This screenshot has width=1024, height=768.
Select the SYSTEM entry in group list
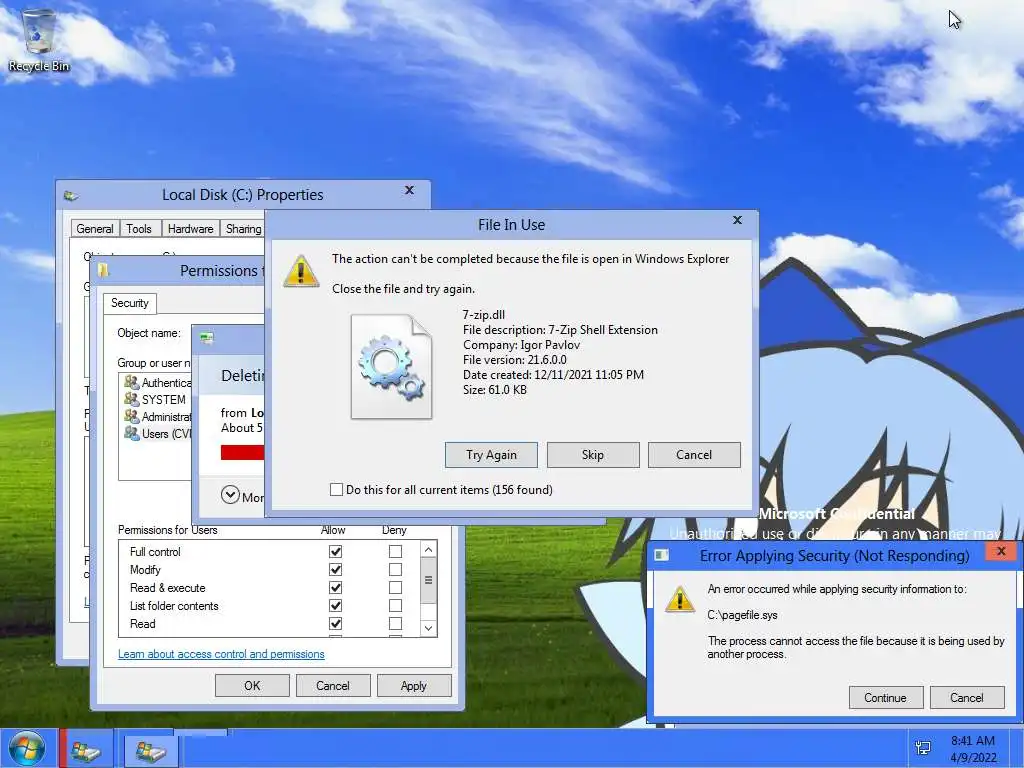tap(155, 400)
